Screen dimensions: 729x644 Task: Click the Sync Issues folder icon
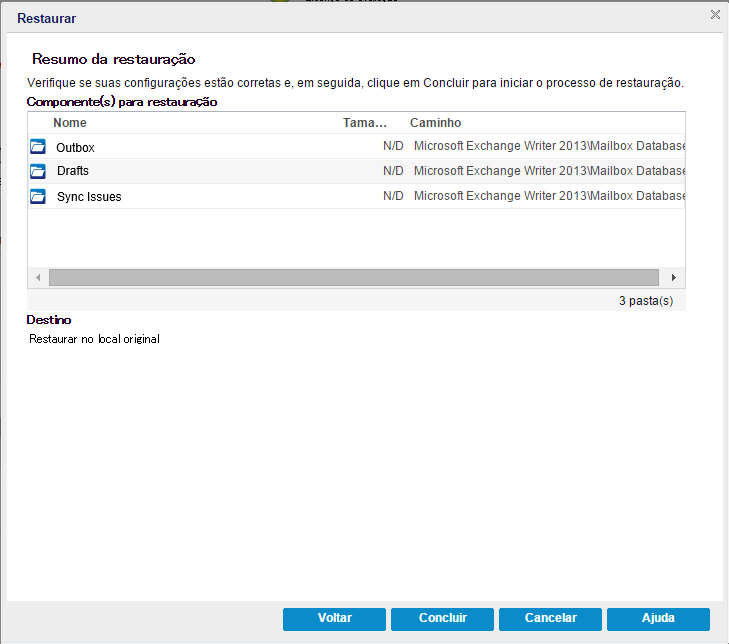[x=38, y=196]
